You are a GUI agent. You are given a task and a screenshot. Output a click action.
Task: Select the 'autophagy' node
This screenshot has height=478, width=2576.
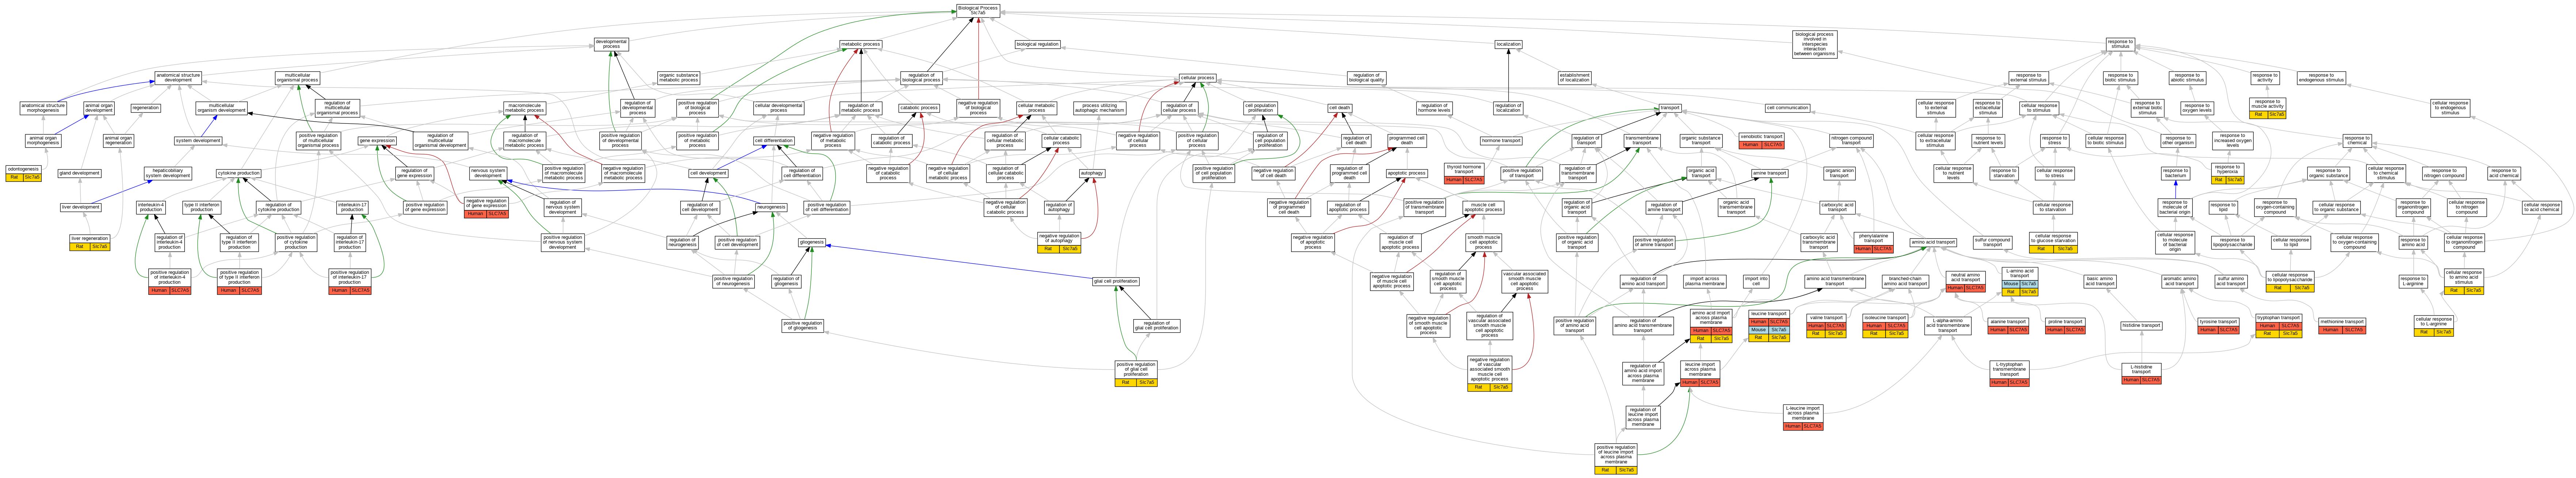pos(1092,173)
